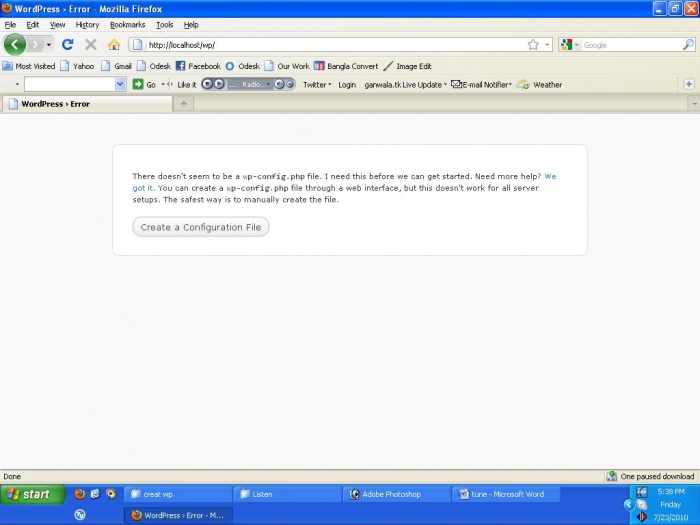Image resolution: width=700 pixels, height=525 pixels.
Task: Click the toolbar search text field
Action: (x=70, y=84)
